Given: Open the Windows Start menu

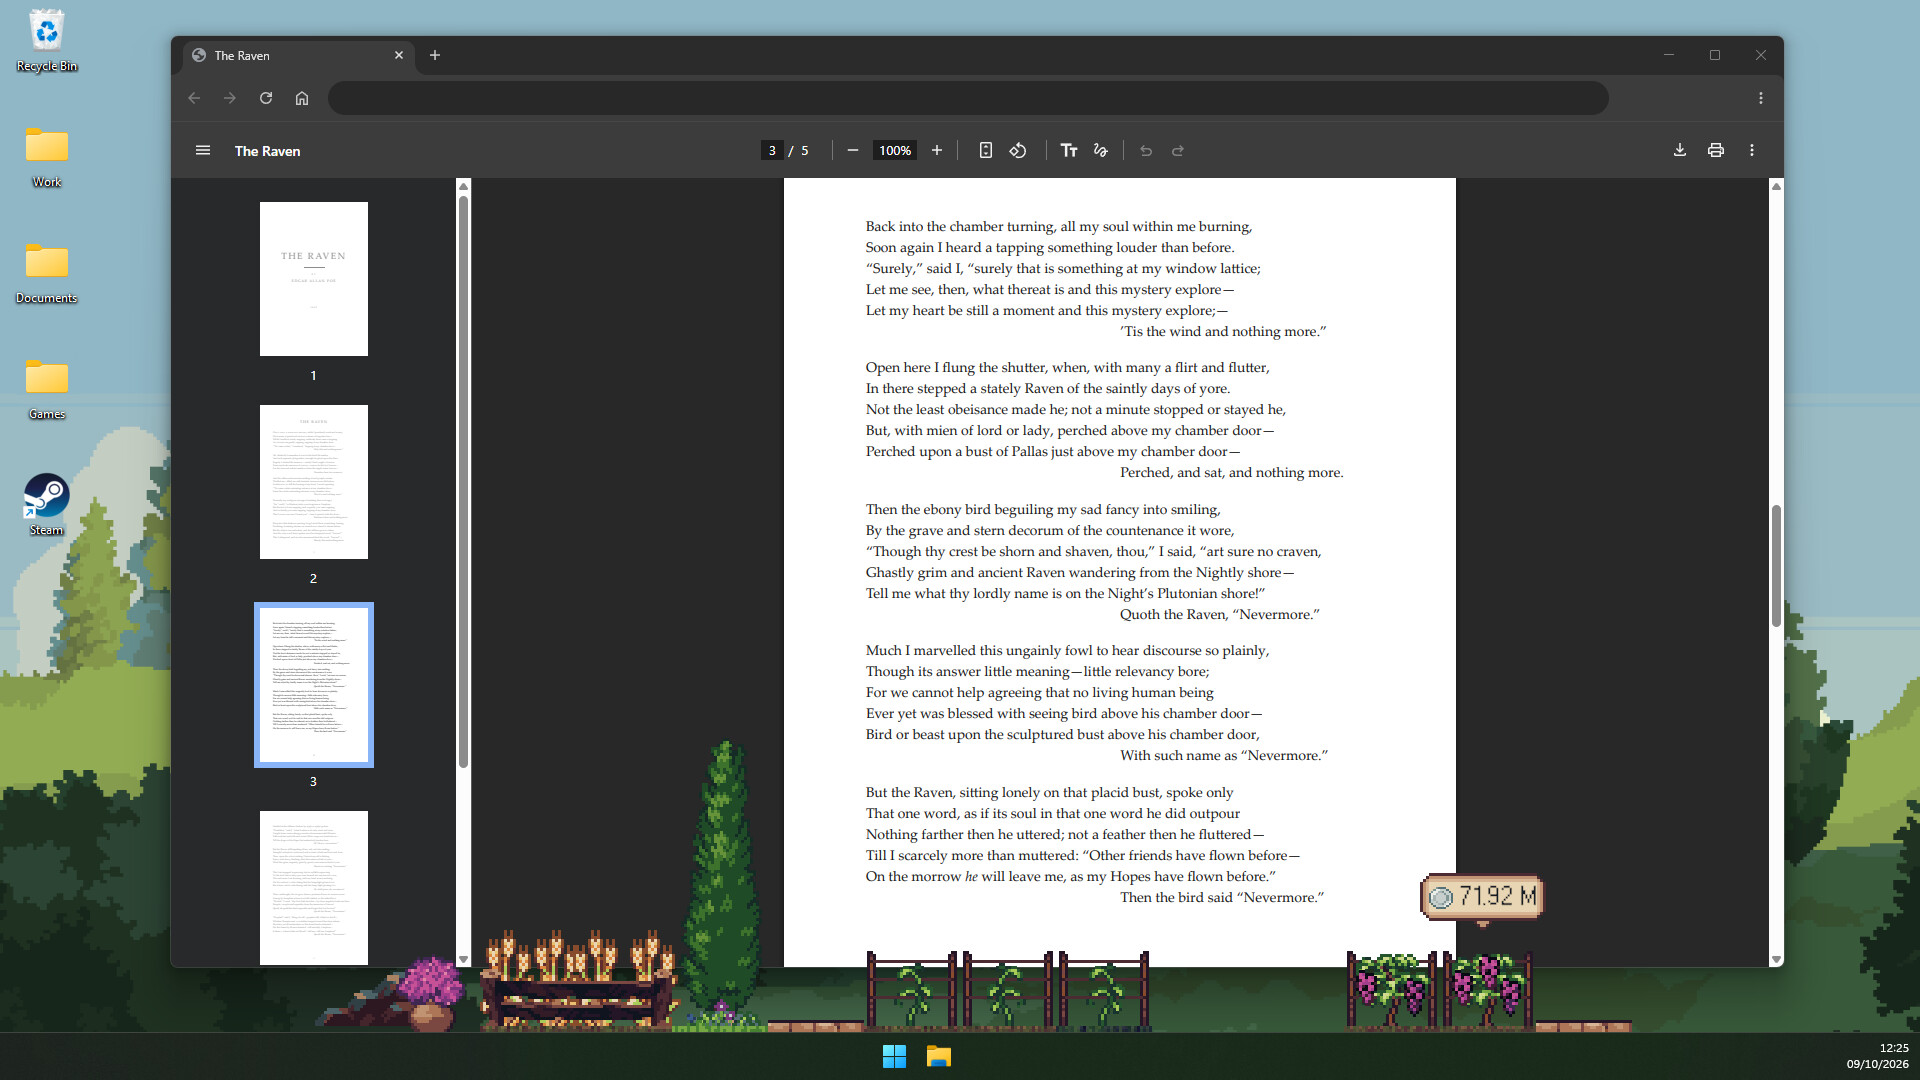Looking at the screenshot, I should 894,1056.
